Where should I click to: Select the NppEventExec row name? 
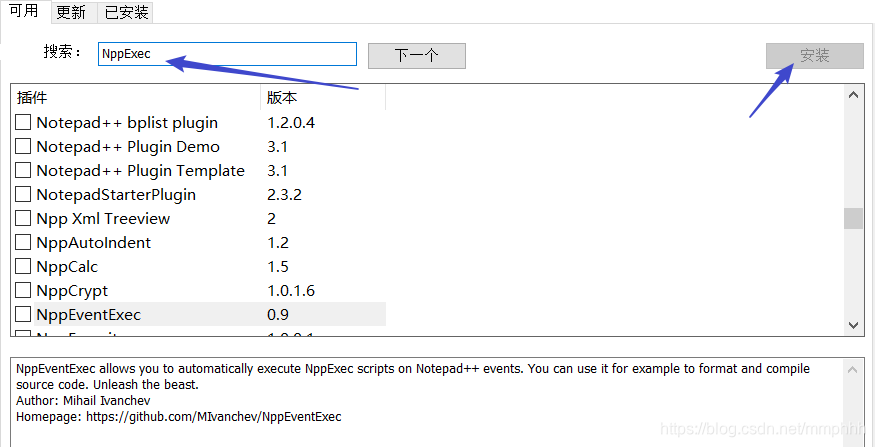pos(89,315)
